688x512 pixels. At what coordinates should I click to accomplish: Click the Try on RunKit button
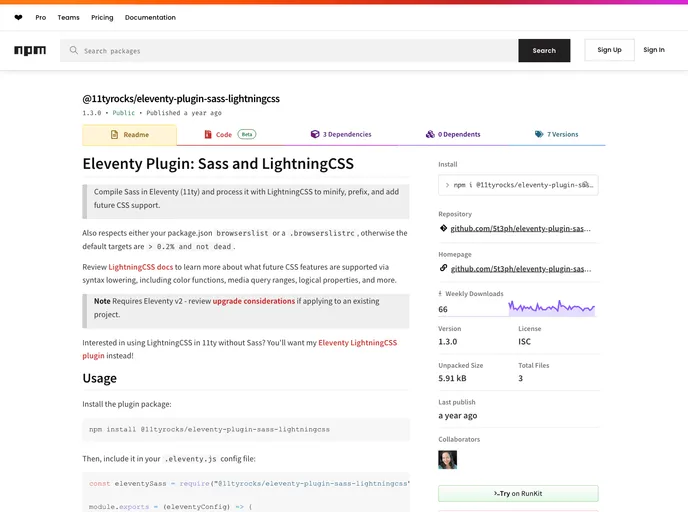tap(518, 493)
